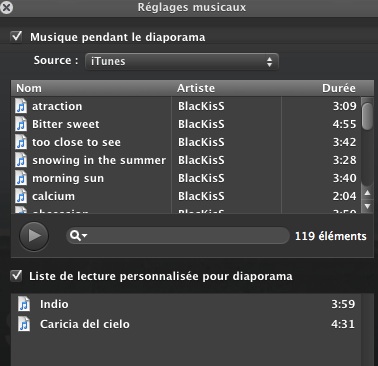The image size is (378, 366).
Task: Click music file icon beside Bitter sweet
Action: click(21, 124)
